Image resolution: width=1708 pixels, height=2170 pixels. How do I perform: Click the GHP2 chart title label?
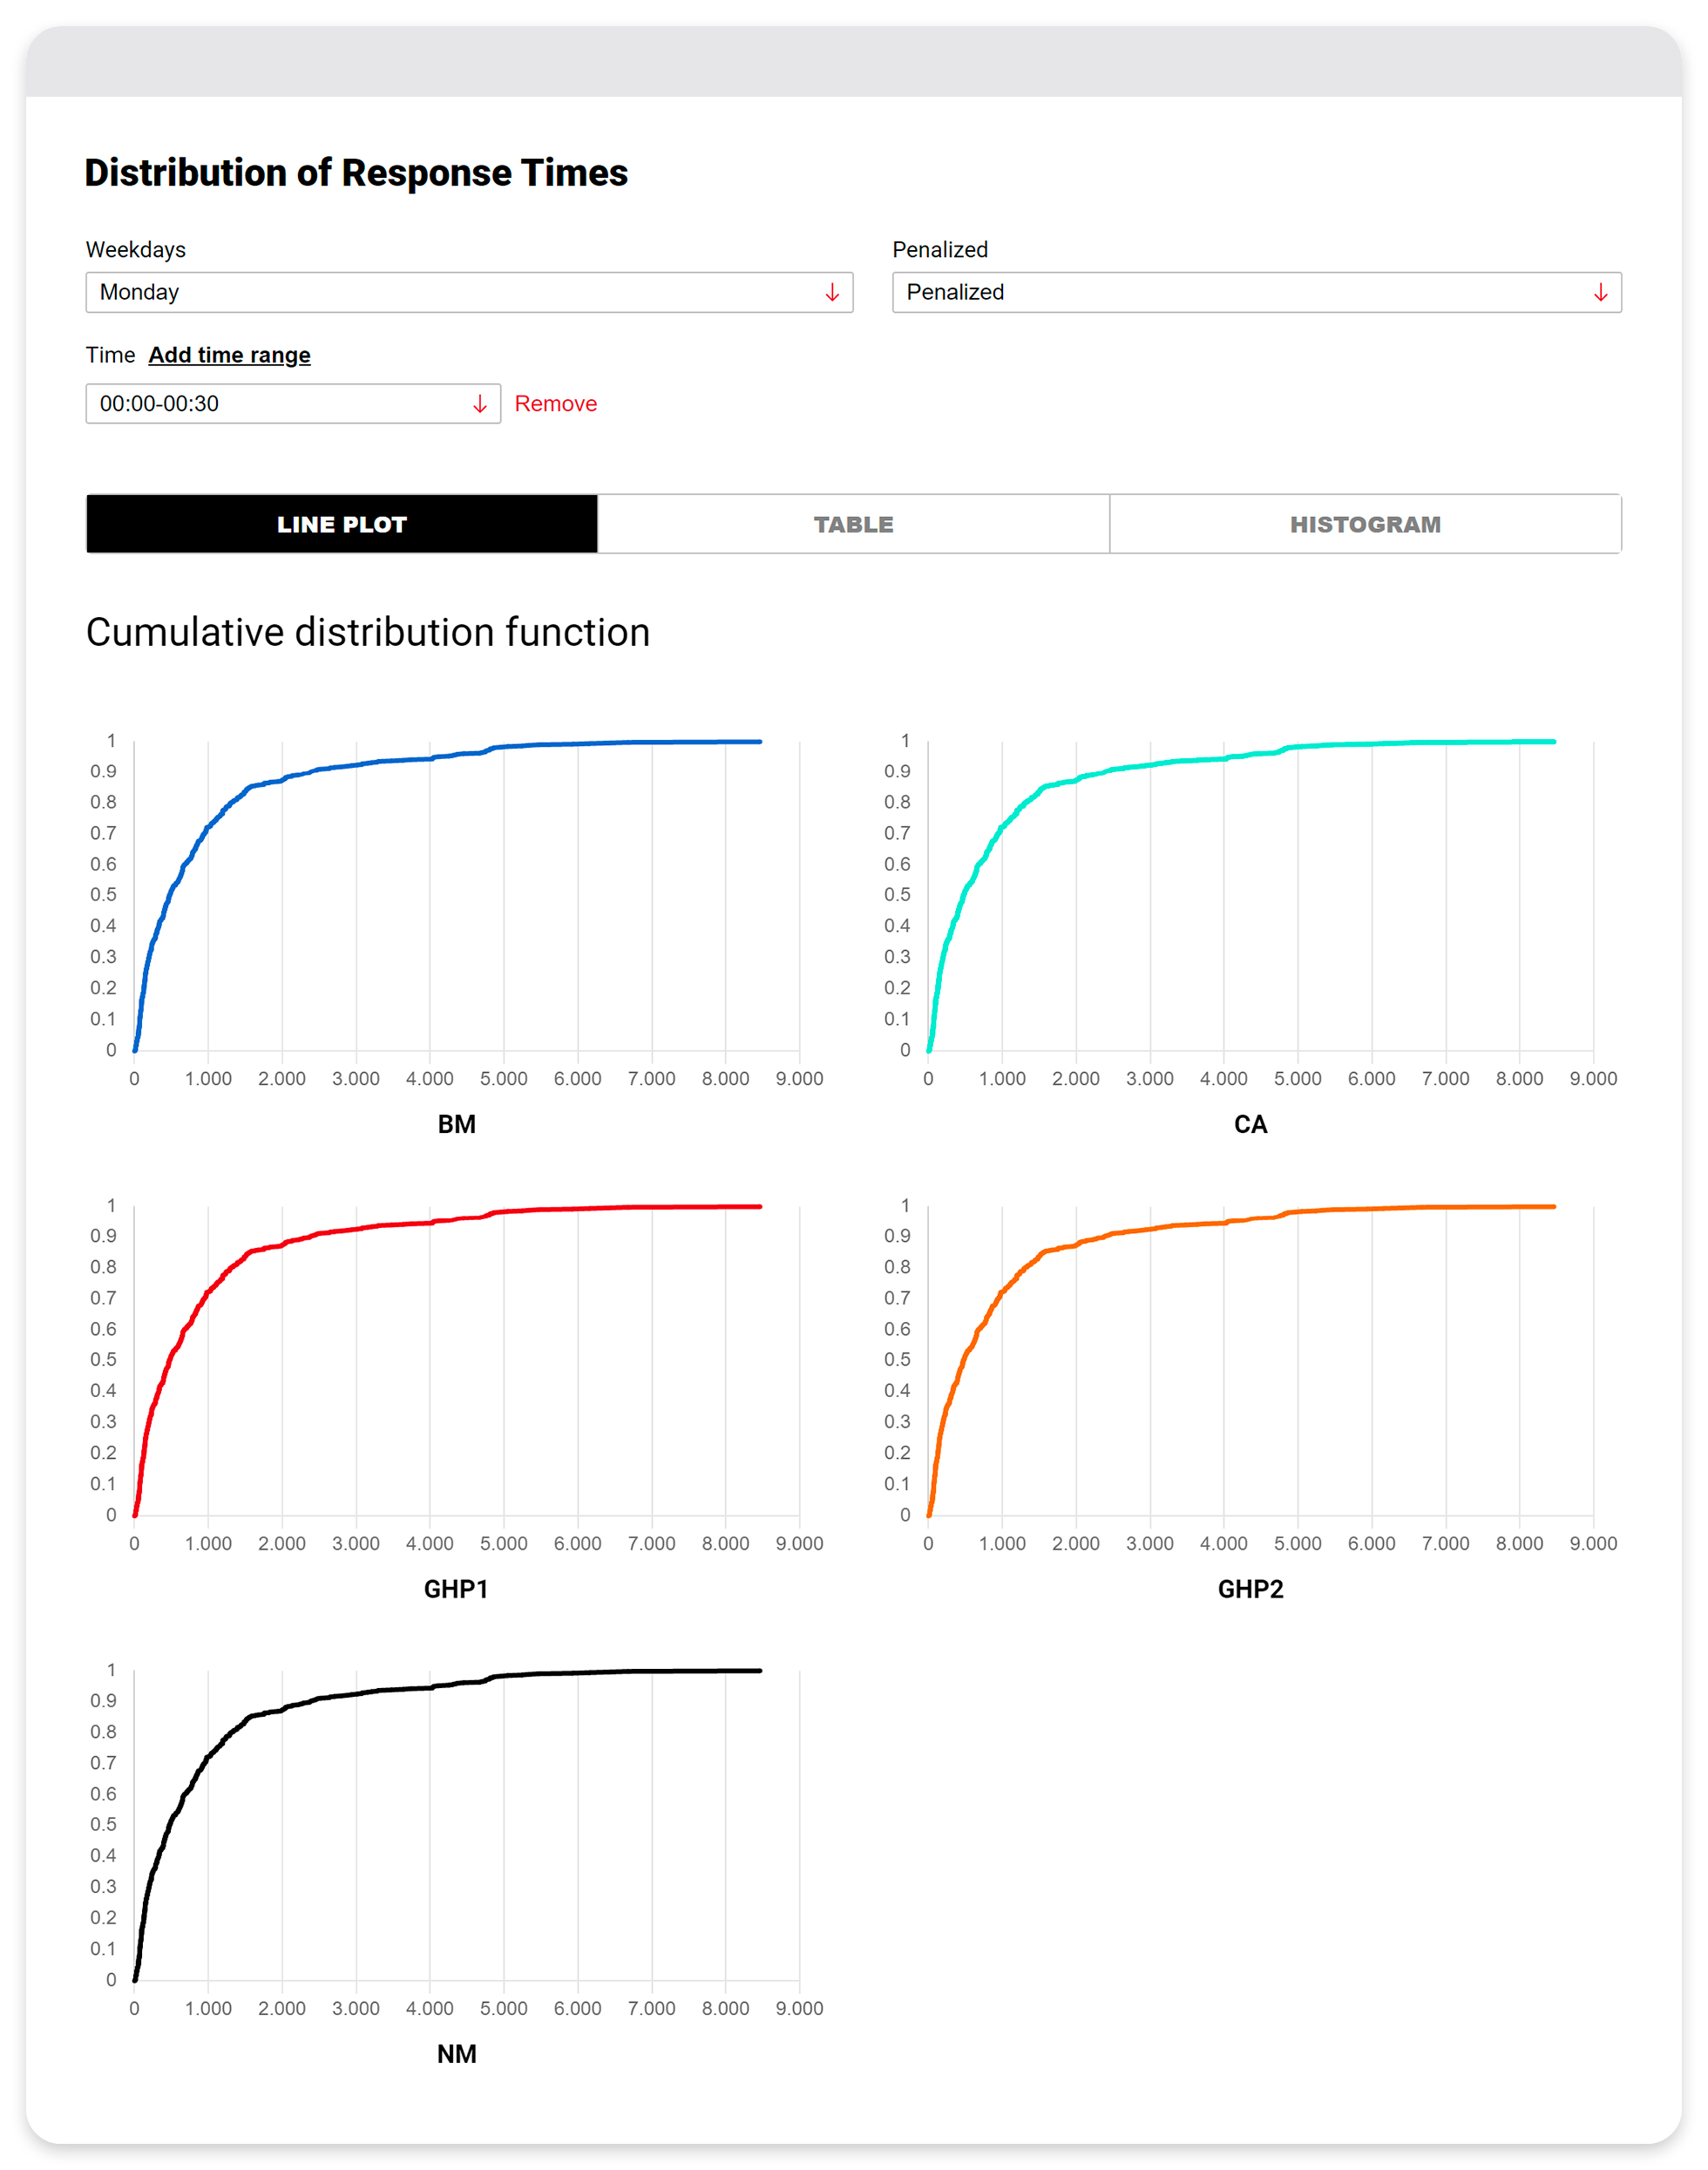(1250, 1589)
